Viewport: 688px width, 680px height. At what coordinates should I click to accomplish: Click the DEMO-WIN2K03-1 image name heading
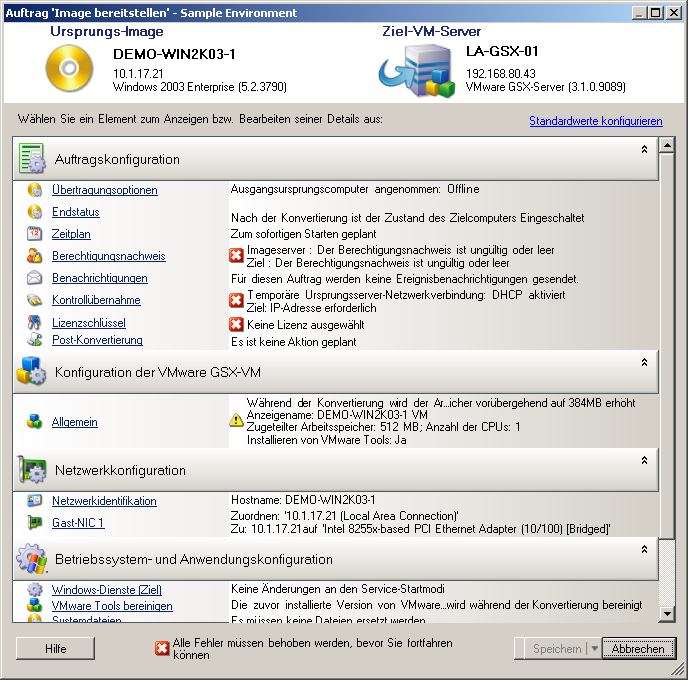pyautogui.click(x=174, y=54)
